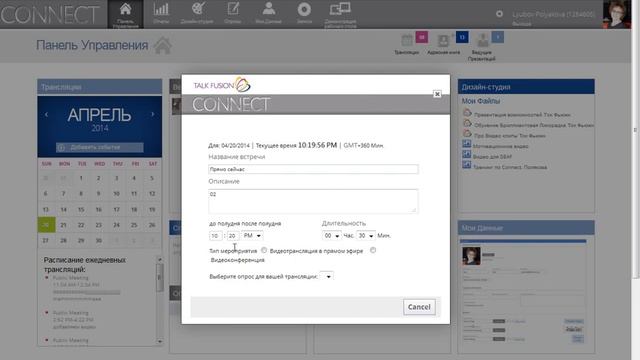Click the profile photo in the top bar
640x360 pixels.
[x=617, y=14]
